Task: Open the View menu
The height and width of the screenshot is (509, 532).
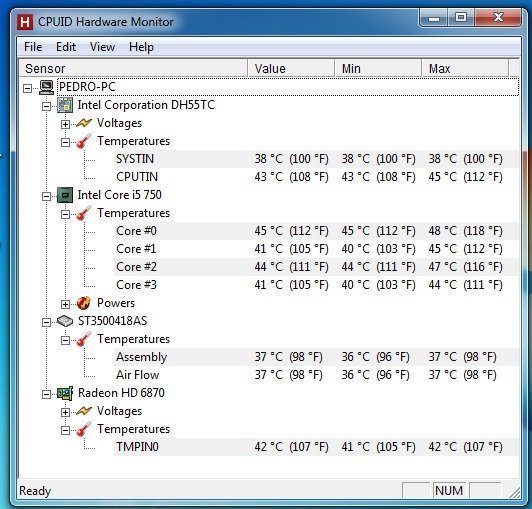Action: [x=102, y=47]
